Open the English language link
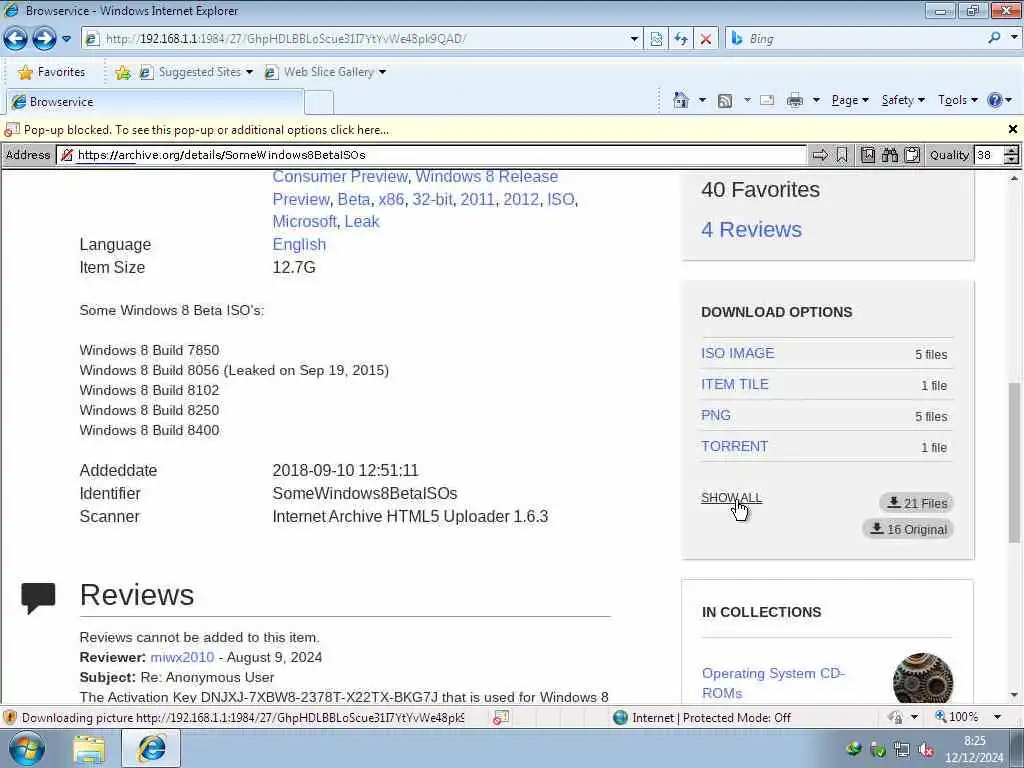Screen dimensions: 1024x768 point(299,244)
